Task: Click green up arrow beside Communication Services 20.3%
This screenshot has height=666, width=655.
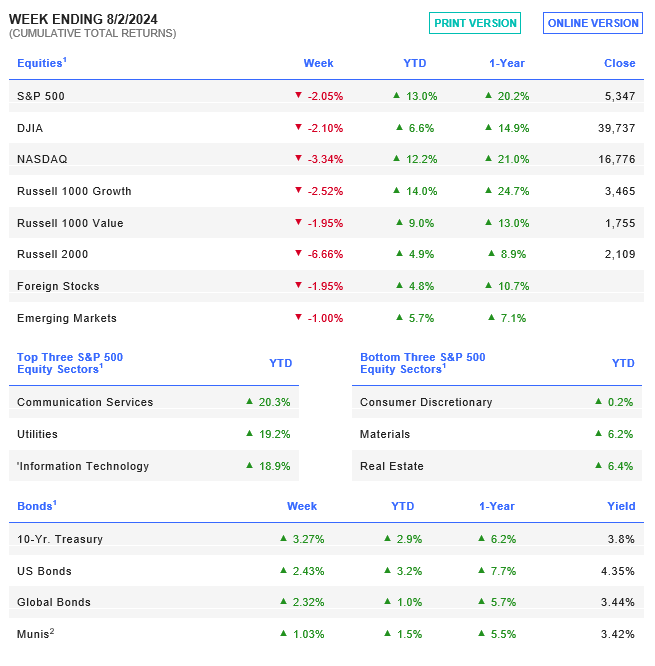Action: [250, 401]
